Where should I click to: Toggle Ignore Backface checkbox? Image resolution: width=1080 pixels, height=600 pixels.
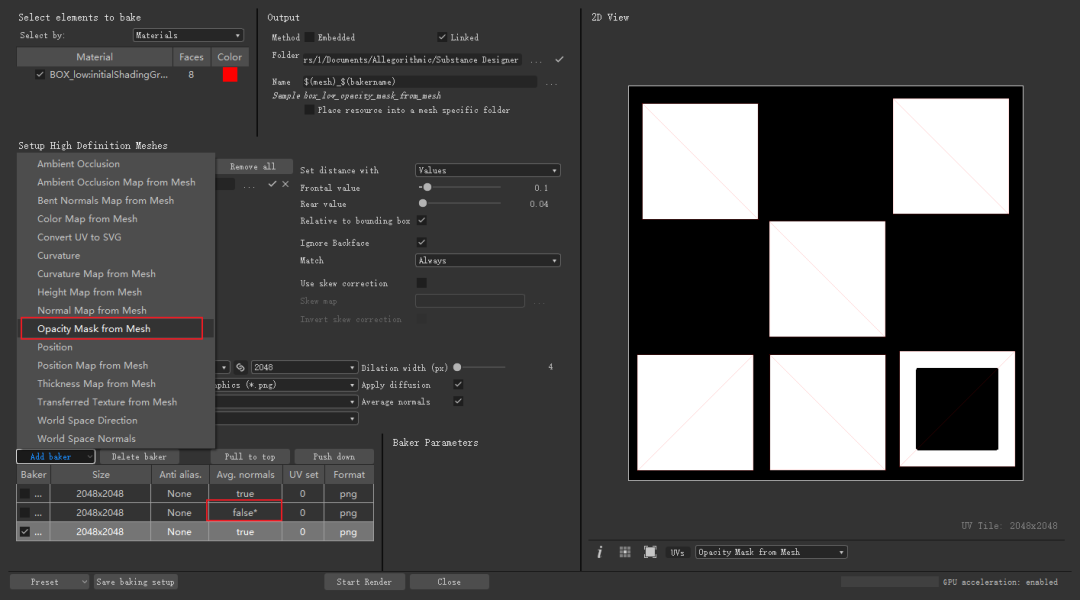pos(422,242)
